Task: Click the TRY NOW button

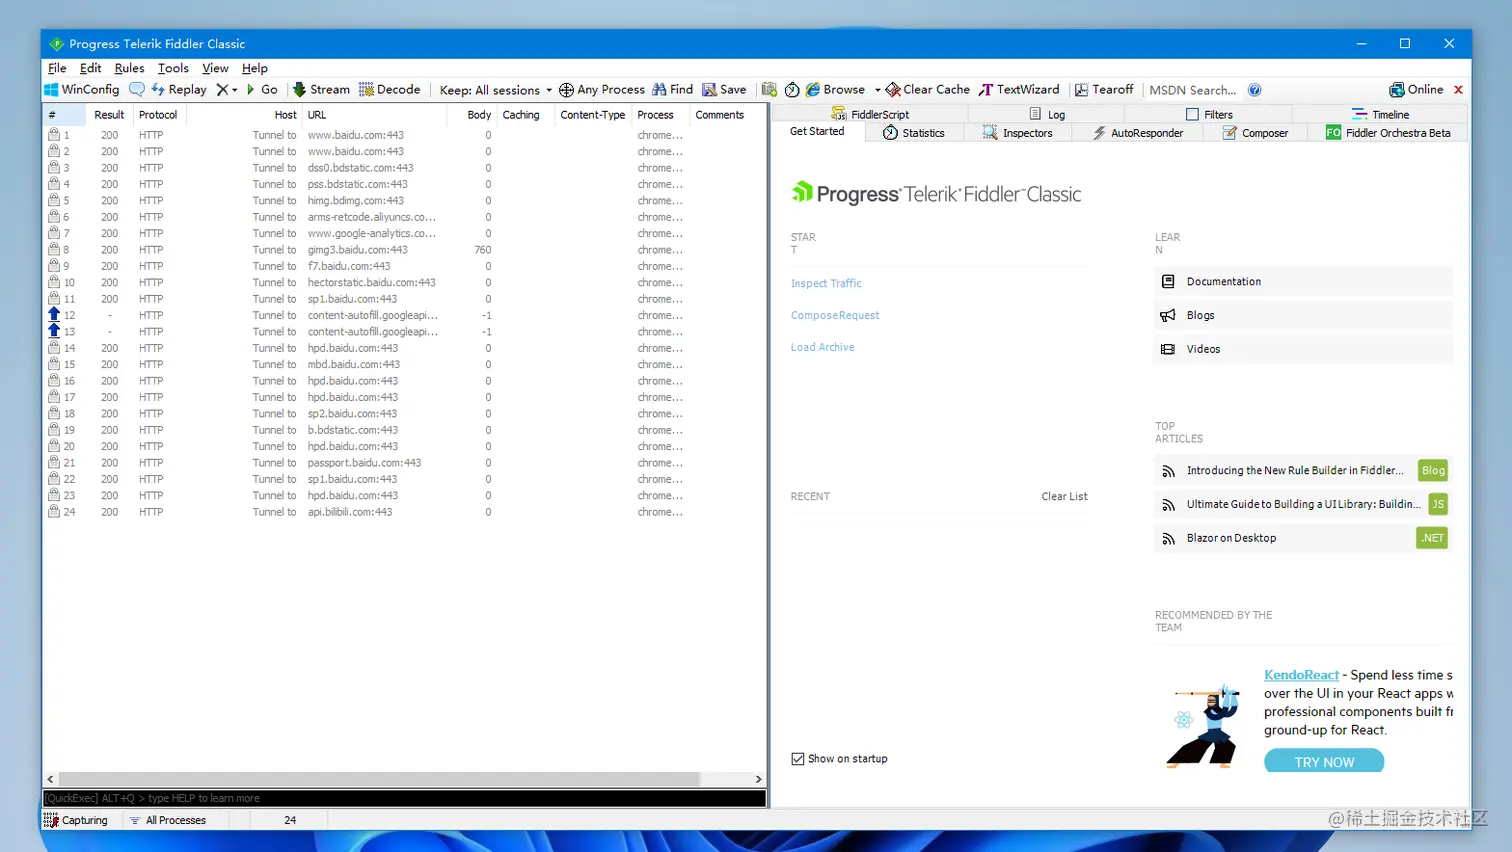Action: click(1324, 762)
